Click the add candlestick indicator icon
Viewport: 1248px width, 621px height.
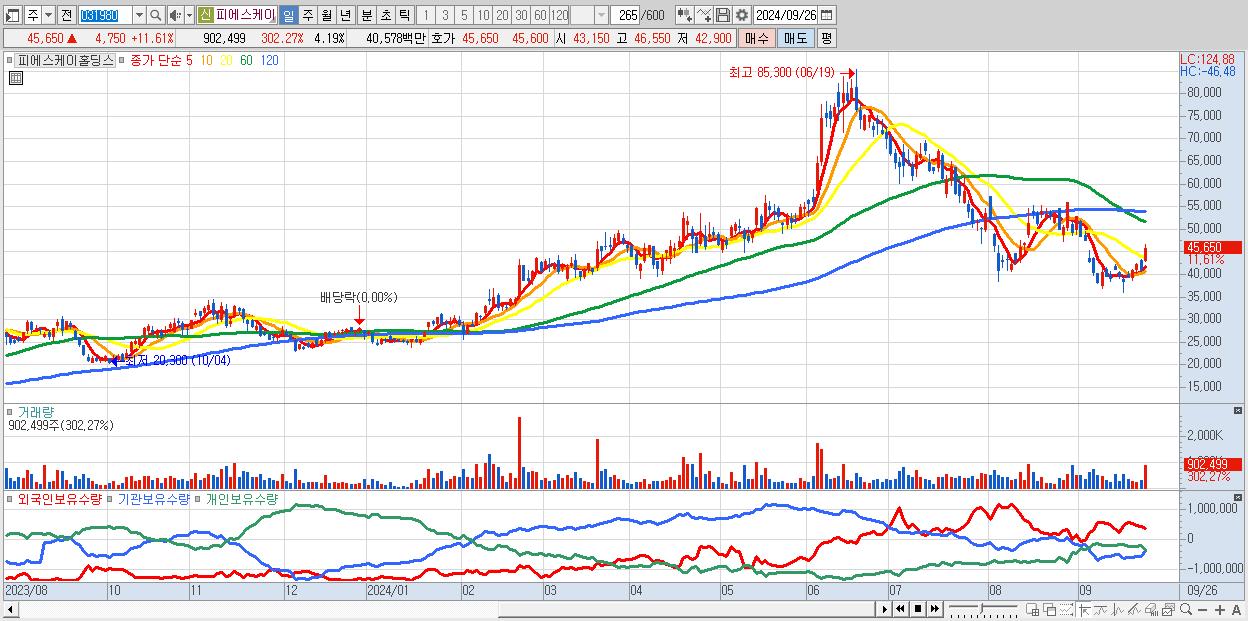tap(685, 15)
